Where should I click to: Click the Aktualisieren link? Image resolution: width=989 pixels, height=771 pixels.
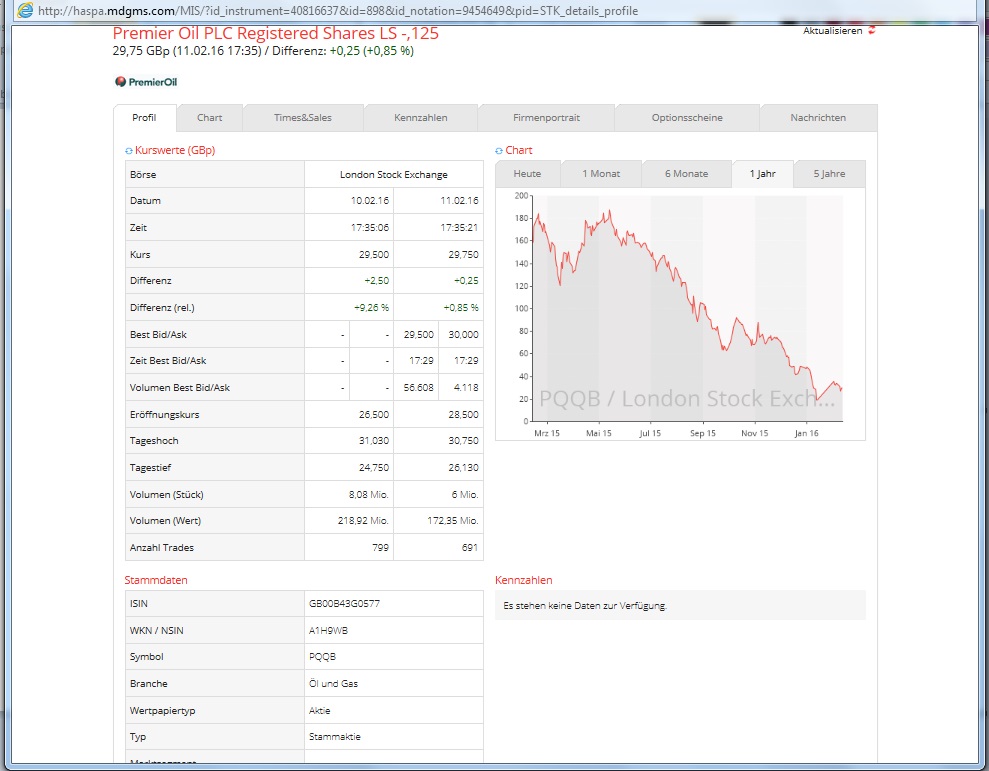pos(832,31)
